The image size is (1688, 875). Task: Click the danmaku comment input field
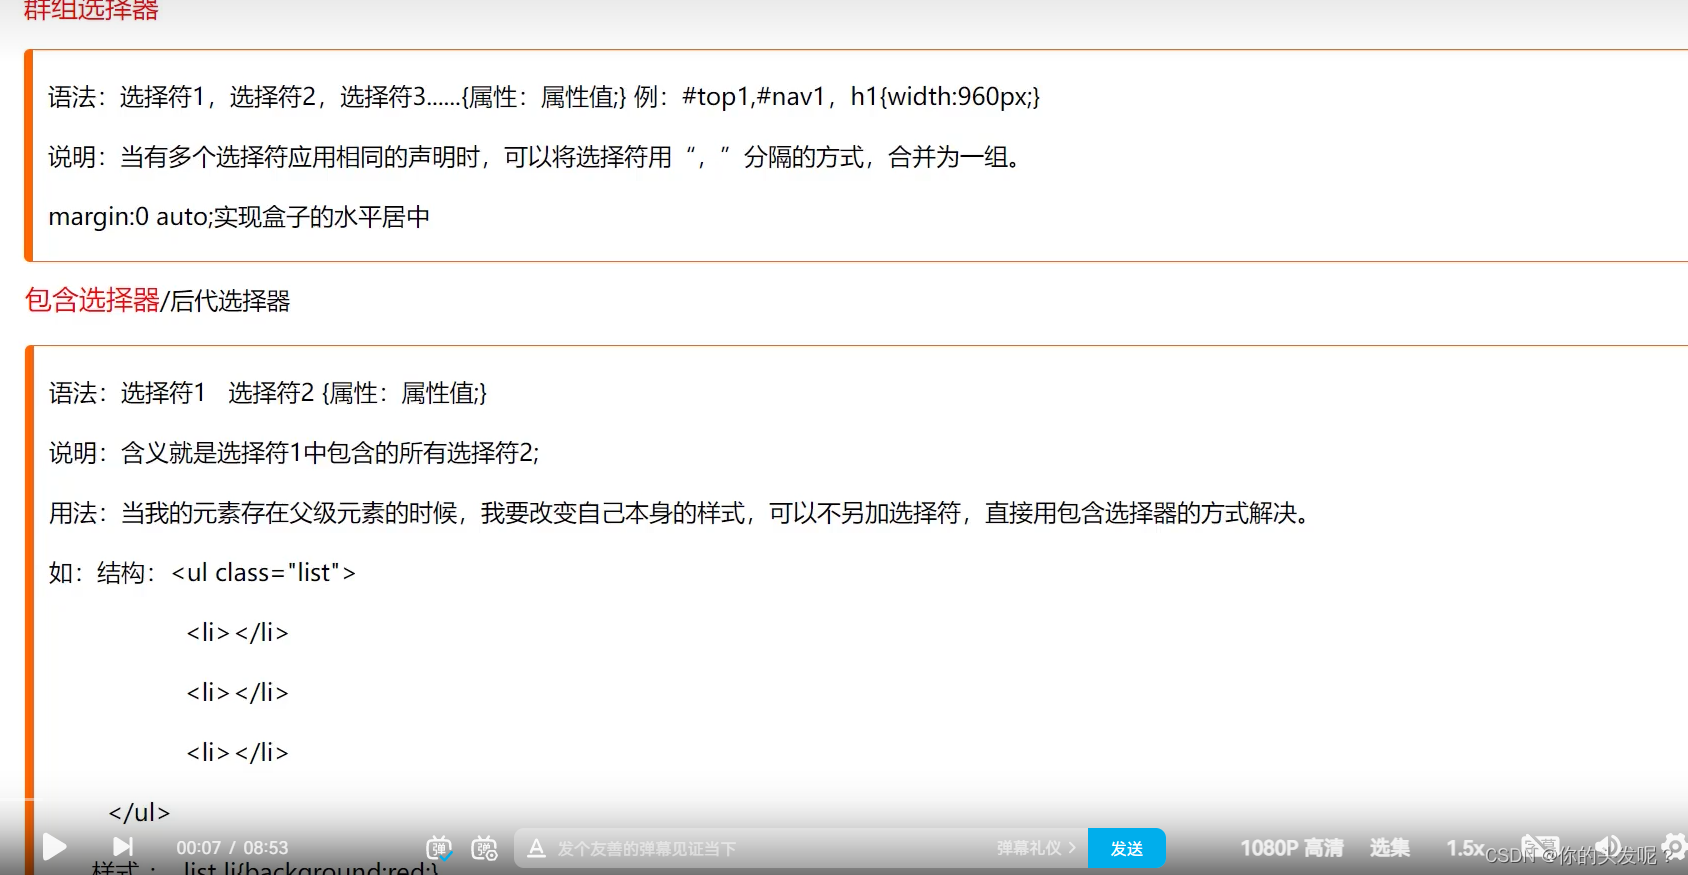coord(770,848)
